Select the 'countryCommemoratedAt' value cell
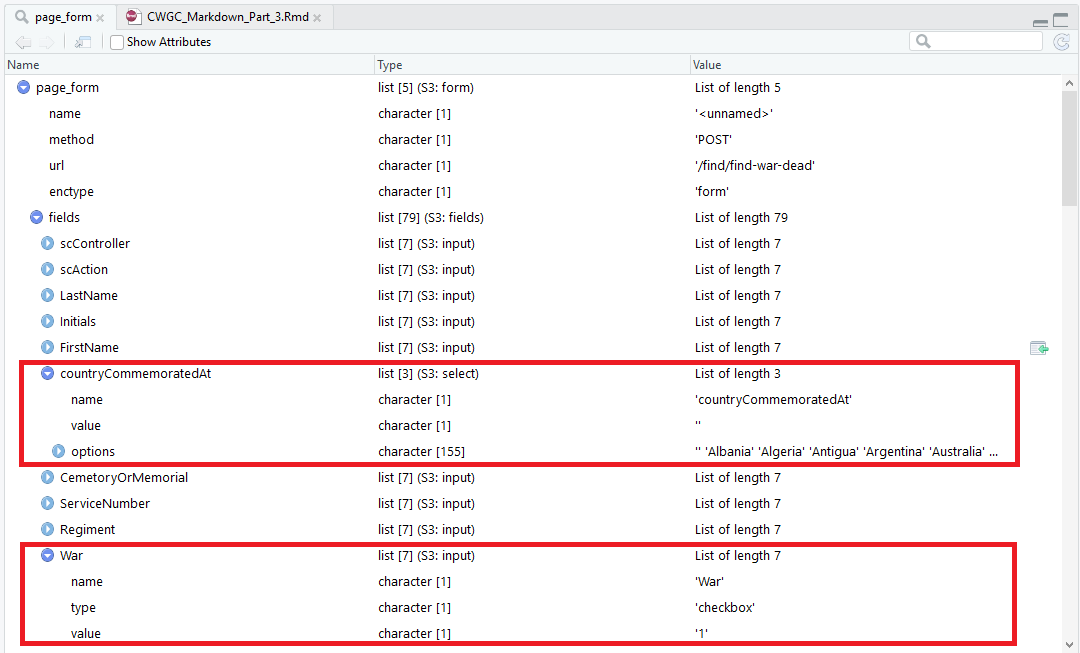This screenshot has width=1080, height=653. 773,400
